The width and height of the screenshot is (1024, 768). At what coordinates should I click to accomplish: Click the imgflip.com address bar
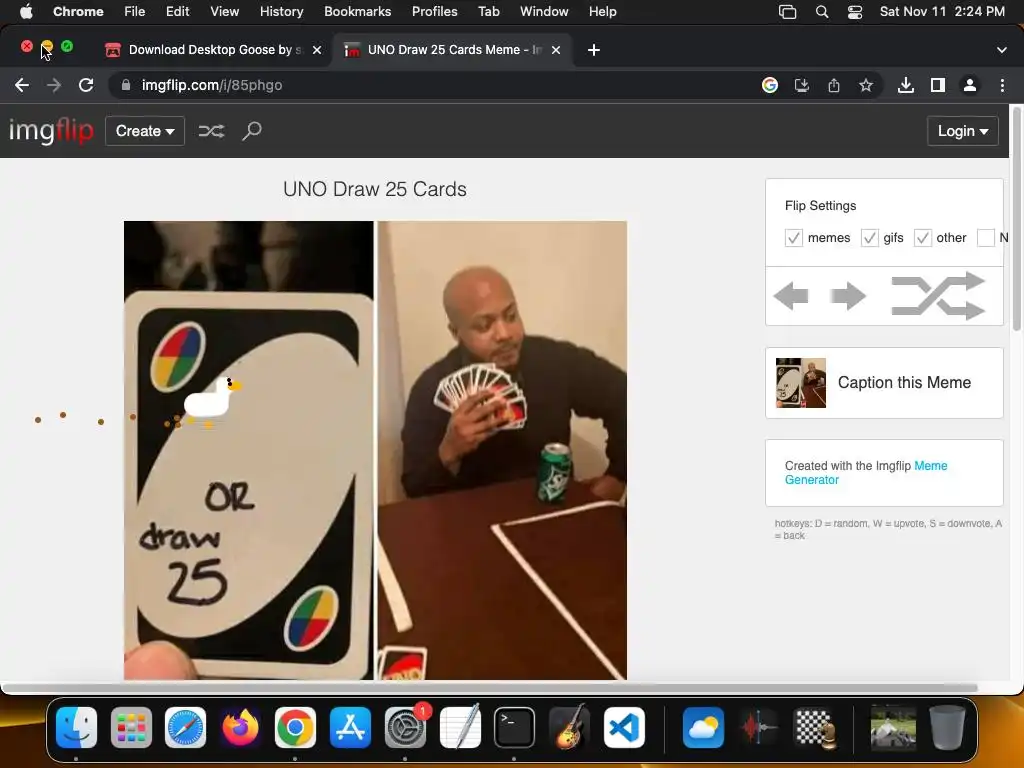point(434,85)
